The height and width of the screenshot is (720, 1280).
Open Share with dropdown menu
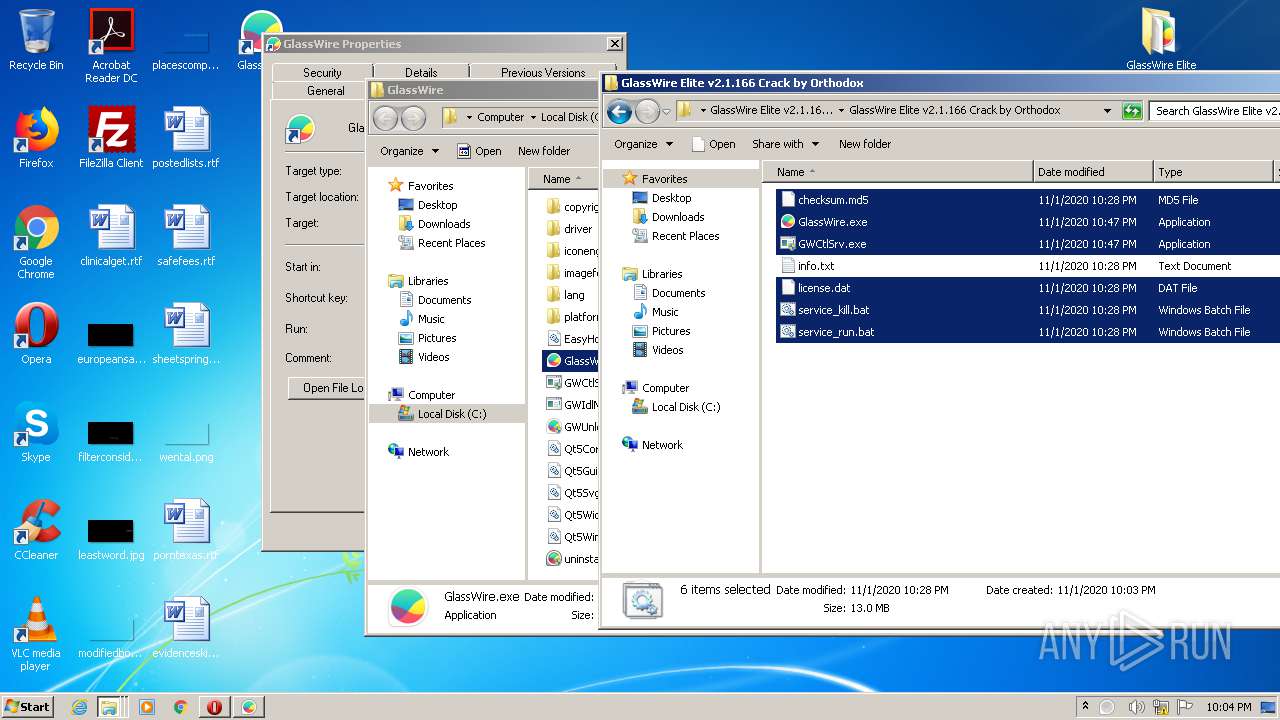[785, 144]
